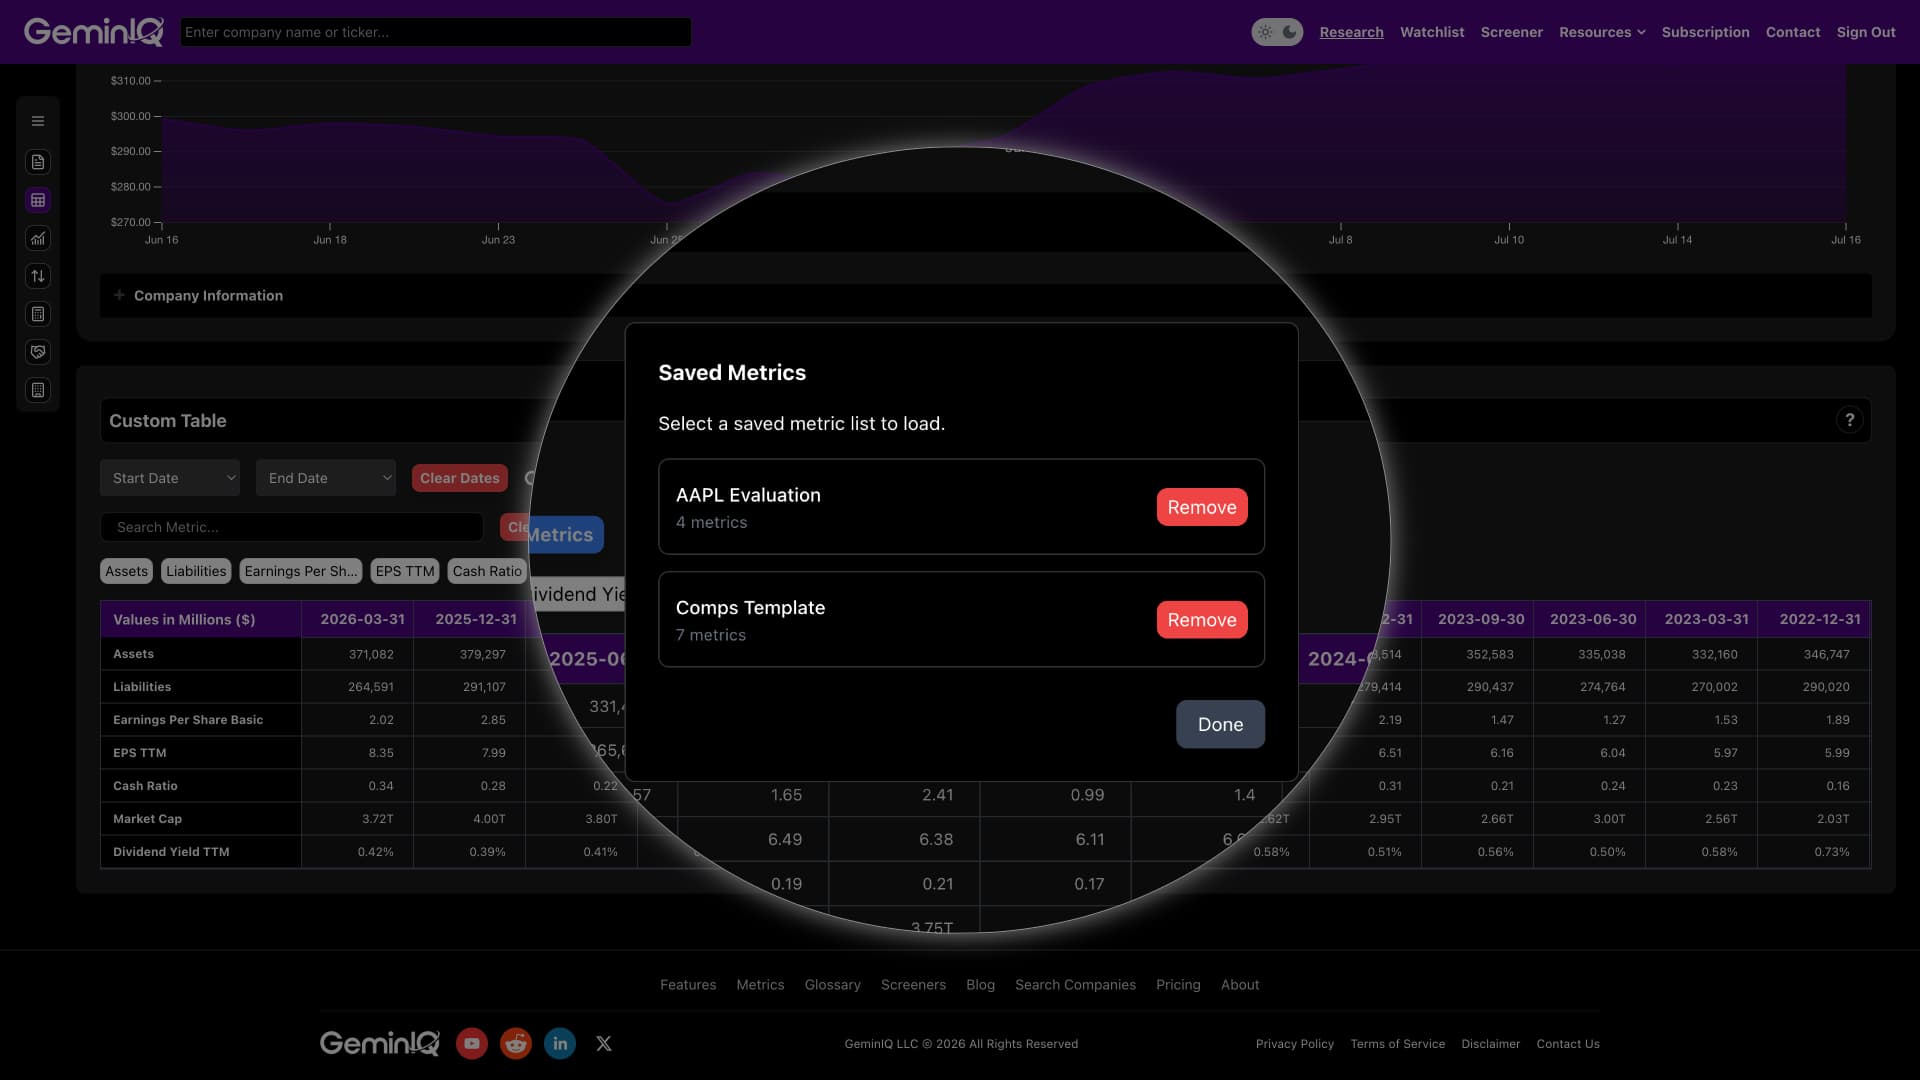Click the Earnings Per Sh... metric chip
This screenshot has width=1920, height=1080.
(x=301, y=571)
